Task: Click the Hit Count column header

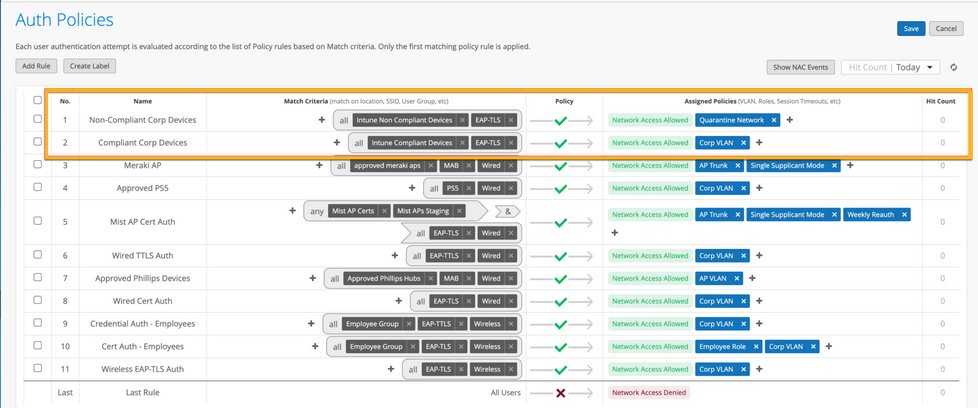Action: click(940, 101)
